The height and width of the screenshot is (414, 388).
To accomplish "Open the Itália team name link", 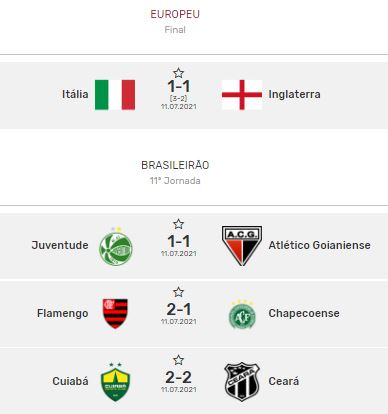I will coord(75,94).
